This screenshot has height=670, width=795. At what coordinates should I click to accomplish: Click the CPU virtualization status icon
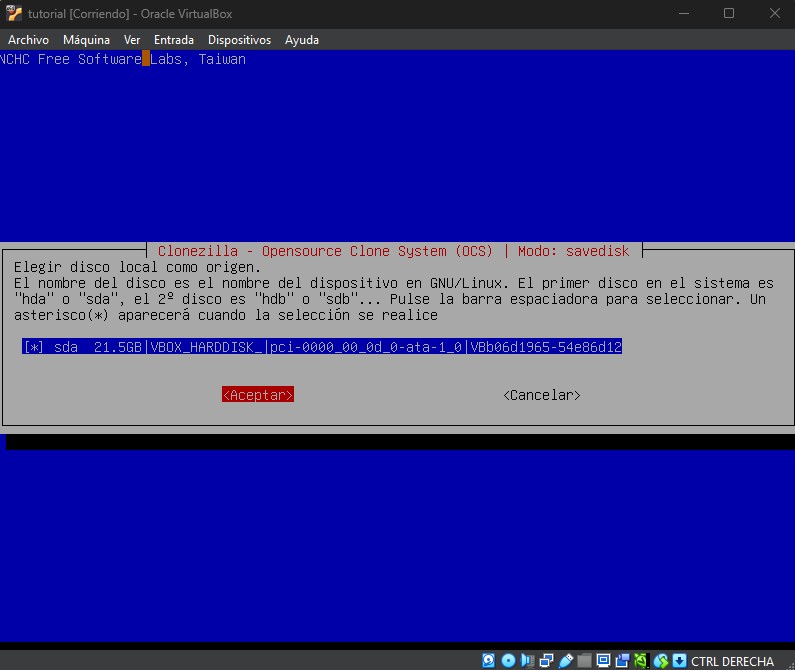coord(641,660)
